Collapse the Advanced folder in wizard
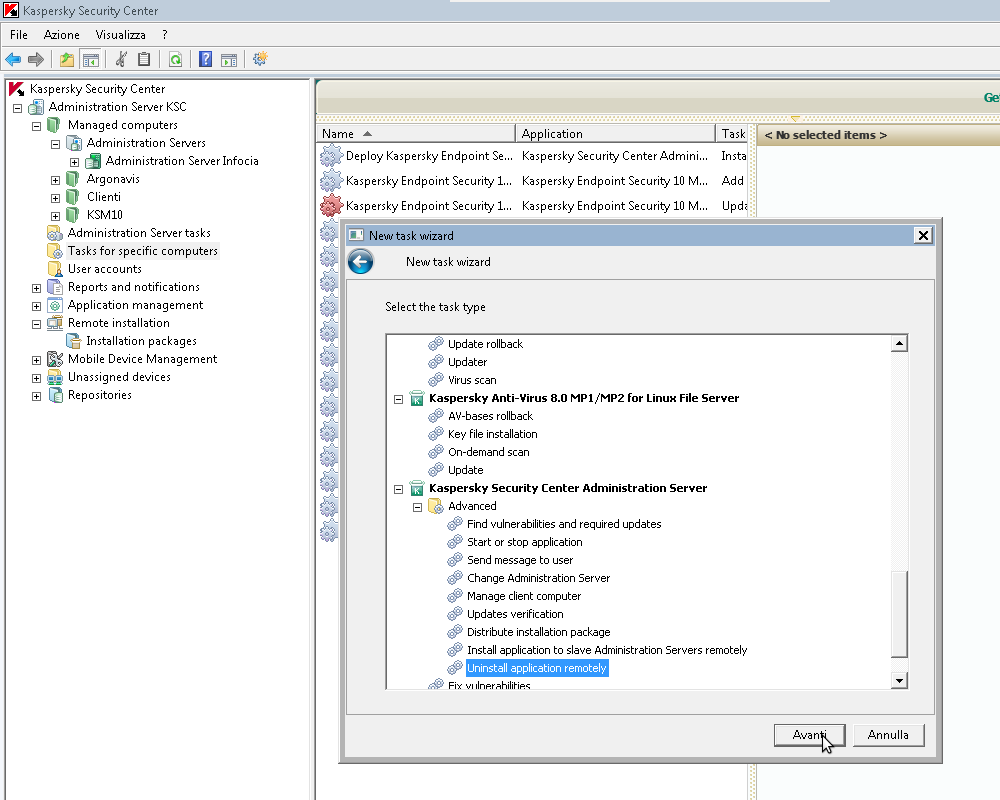Image resolution: width=1000 pixels, height=800 pixels. pyautogui.click(x=418, y=507)
